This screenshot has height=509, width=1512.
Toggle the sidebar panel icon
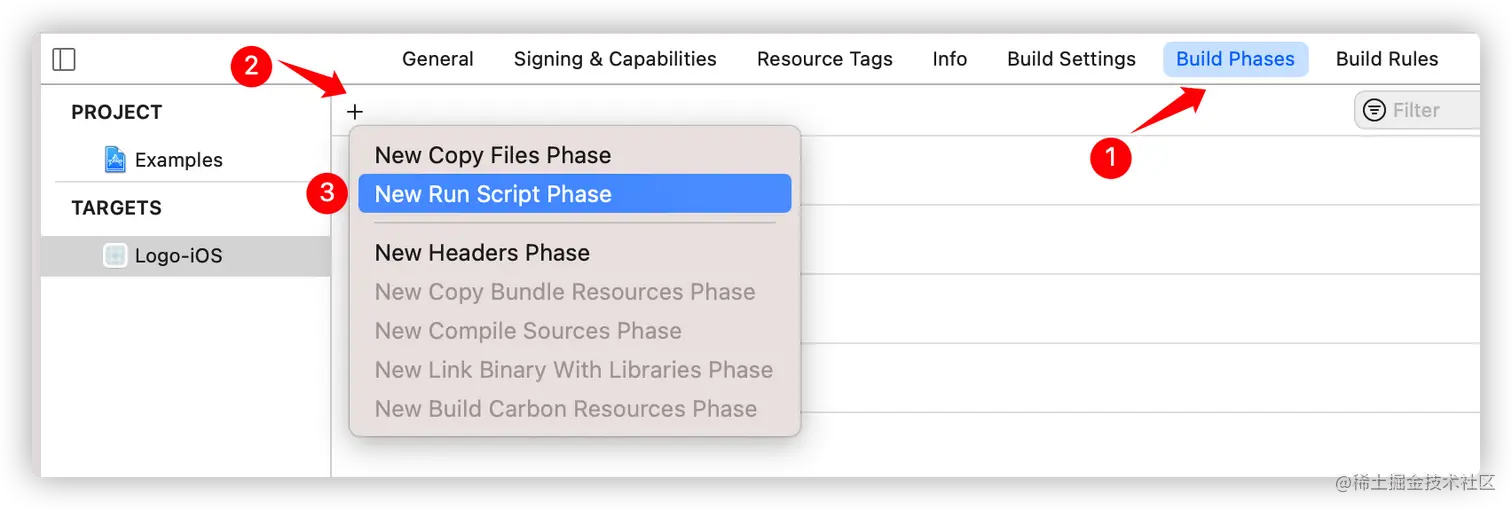pyautogui.click(x=64, y=60)
